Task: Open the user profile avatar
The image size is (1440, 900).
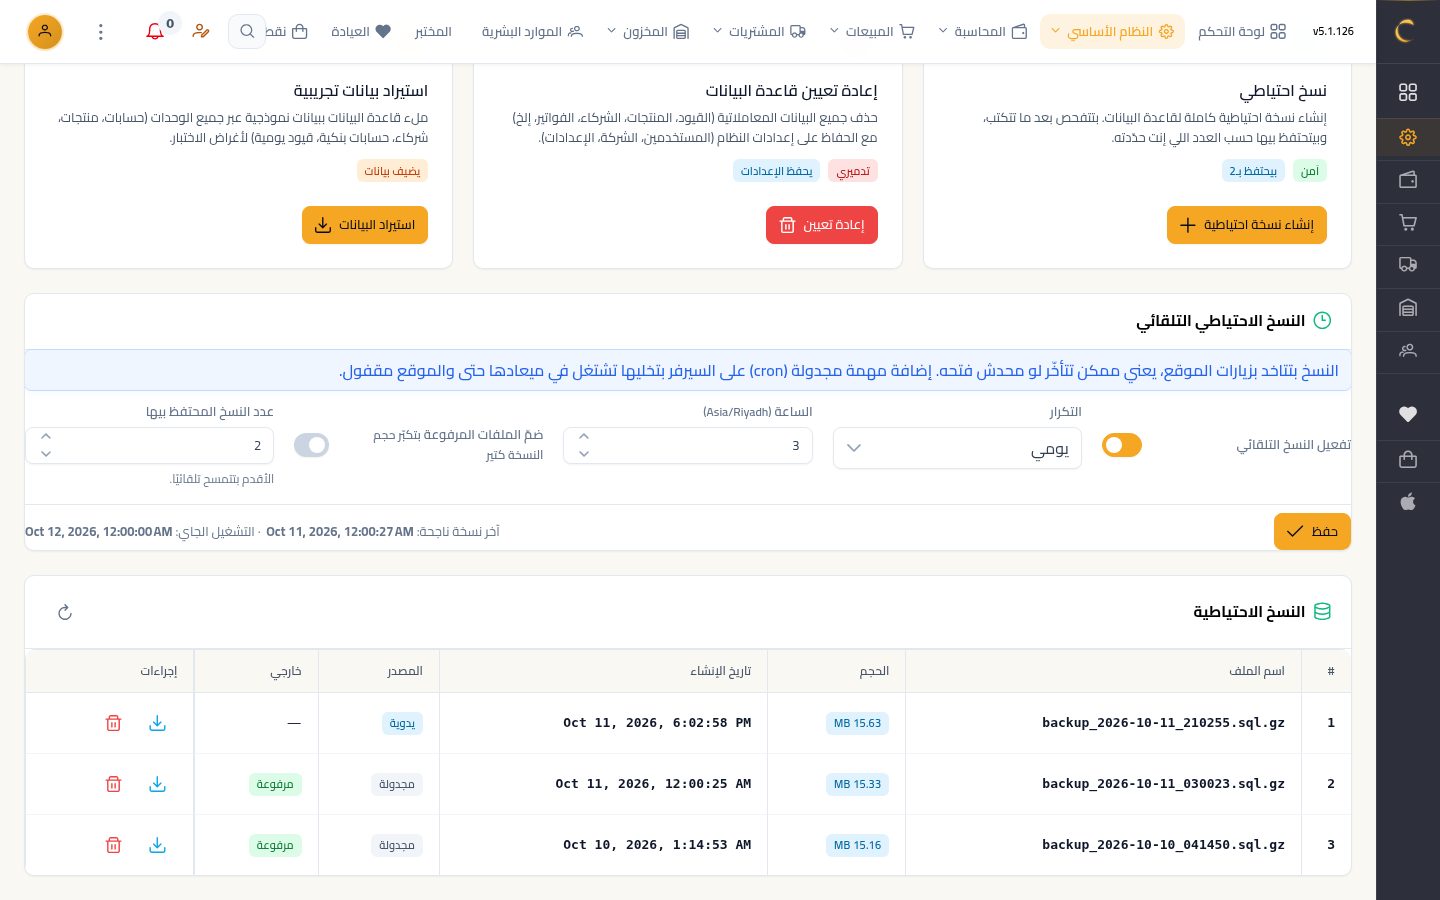Action: pos(45,32)
